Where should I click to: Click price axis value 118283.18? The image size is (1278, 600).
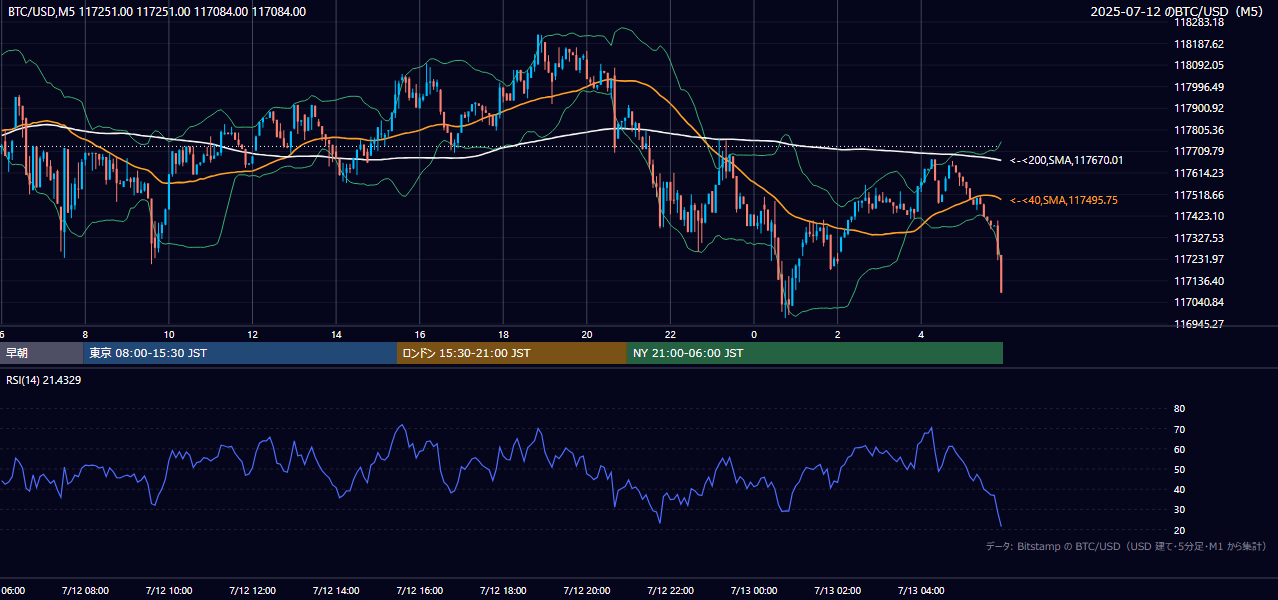[x=1199, y=22]
